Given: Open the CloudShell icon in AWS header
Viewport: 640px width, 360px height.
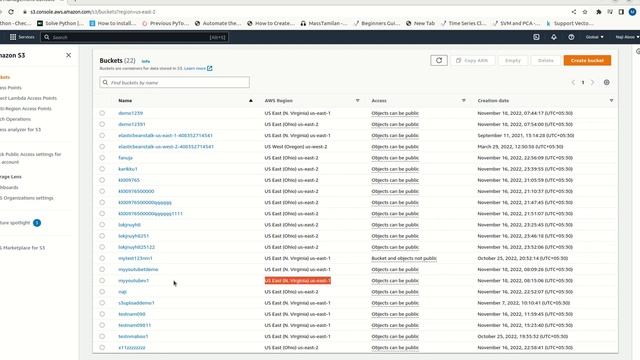Looking at the screenshot, I should click(536, 37).
